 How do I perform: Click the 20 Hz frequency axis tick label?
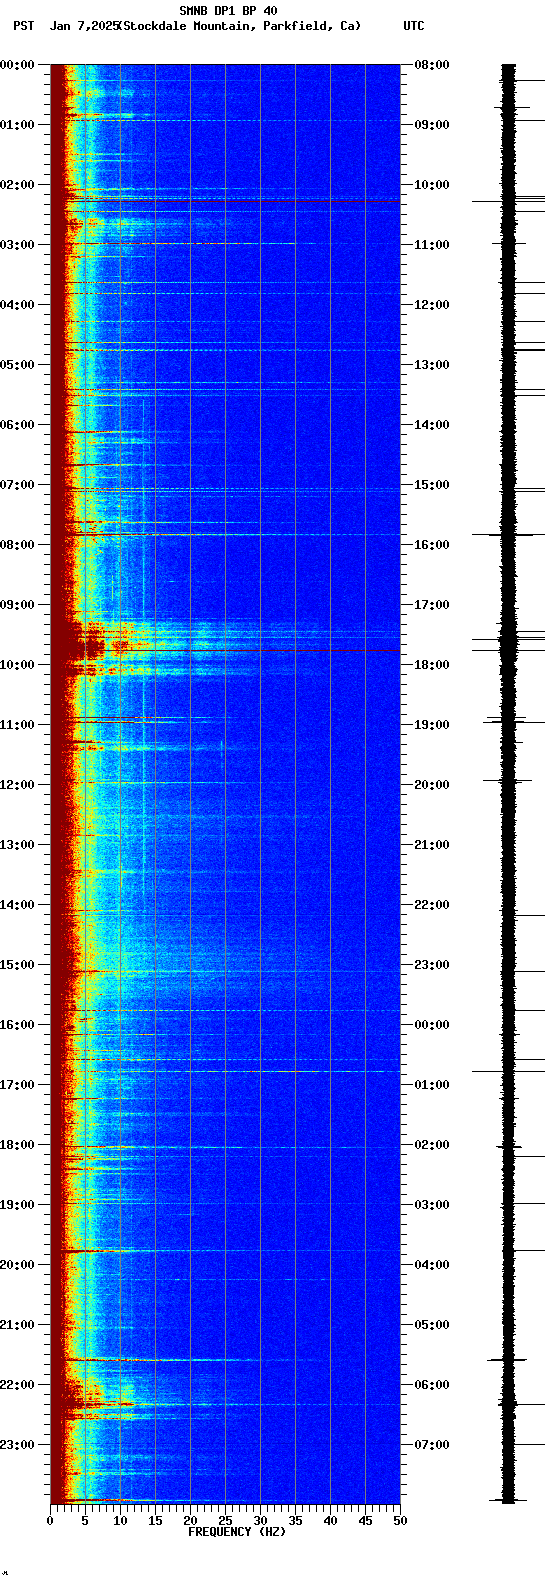(x=190, y=1521)
